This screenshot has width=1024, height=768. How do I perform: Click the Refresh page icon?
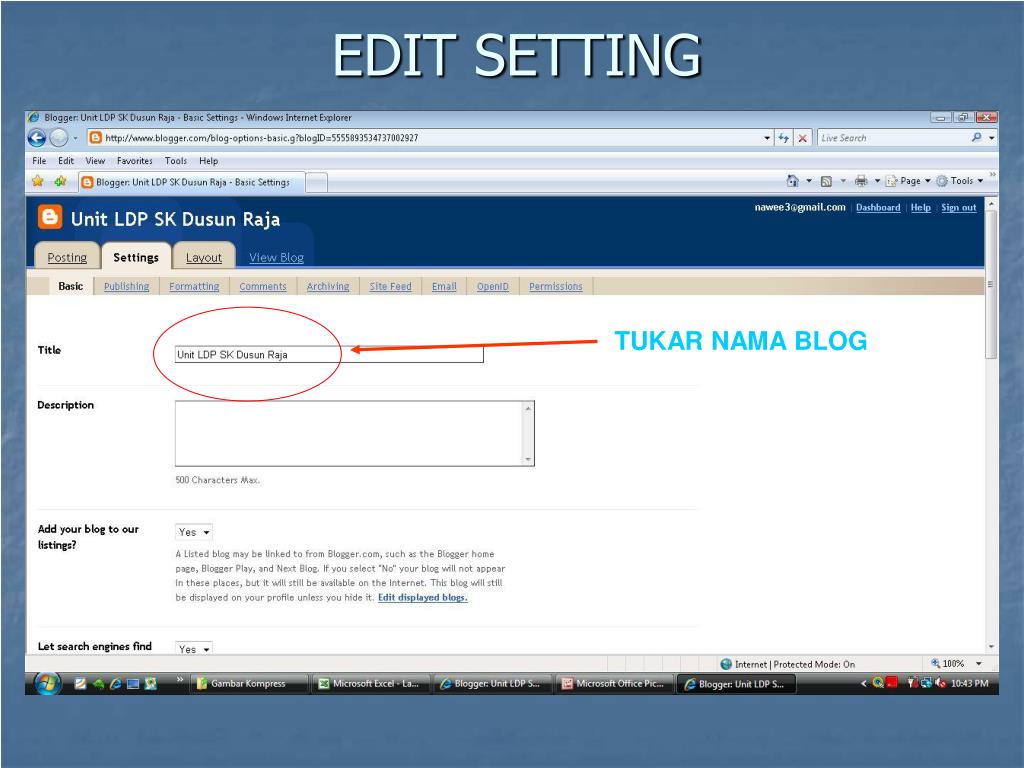click(783, 138)
